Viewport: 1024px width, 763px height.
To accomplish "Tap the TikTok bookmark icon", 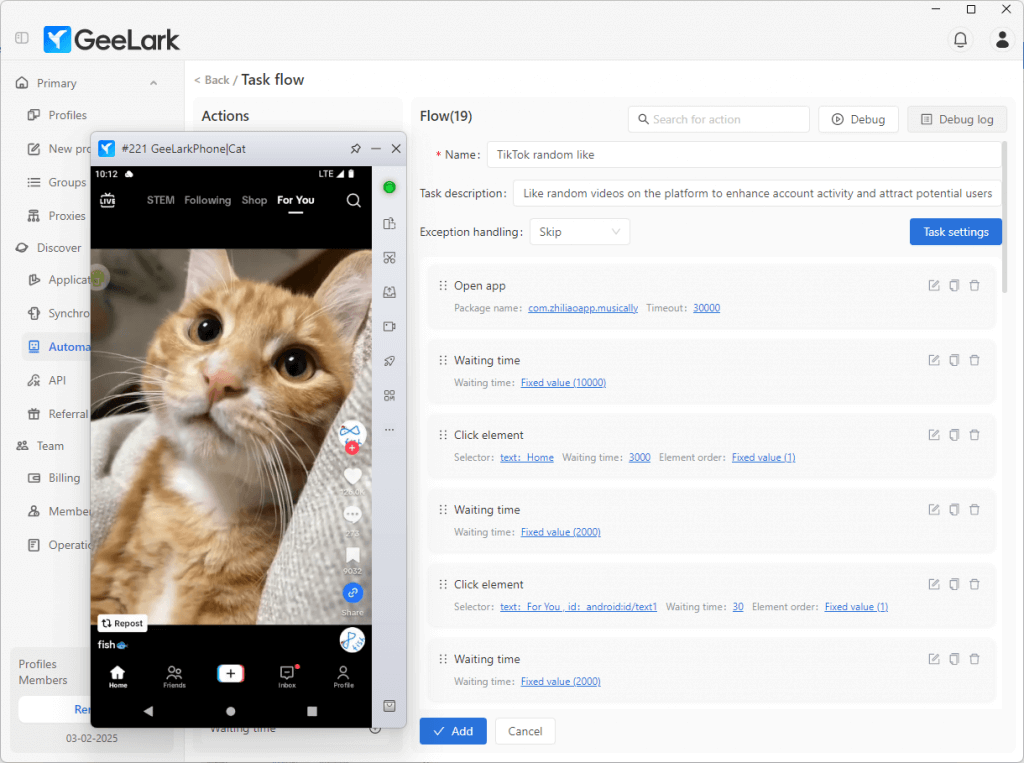I will point(352,555).
